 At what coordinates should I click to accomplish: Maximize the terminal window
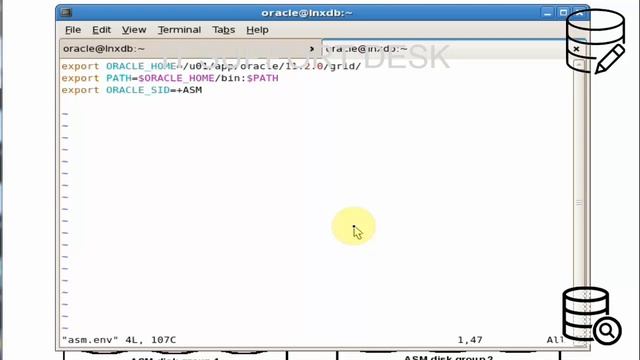coord(563,13)
